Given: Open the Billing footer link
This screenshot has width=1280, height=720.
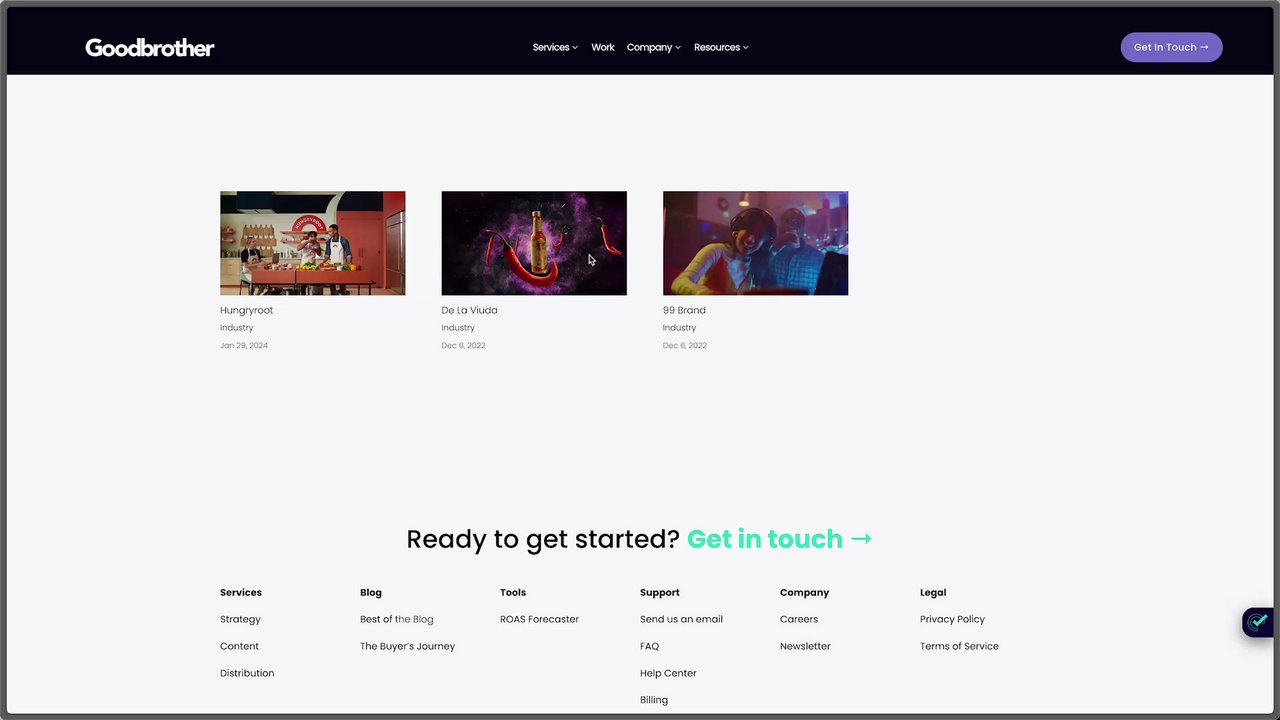Looking at the screenshot, I should coord(654,700).
